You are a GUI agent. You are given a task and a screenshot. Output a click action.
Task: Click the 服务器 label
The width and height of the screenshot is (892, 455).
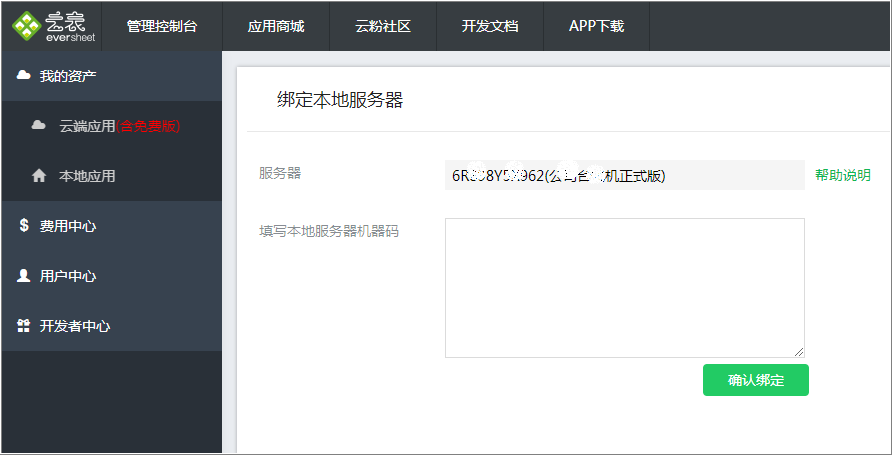coord(280,173)
